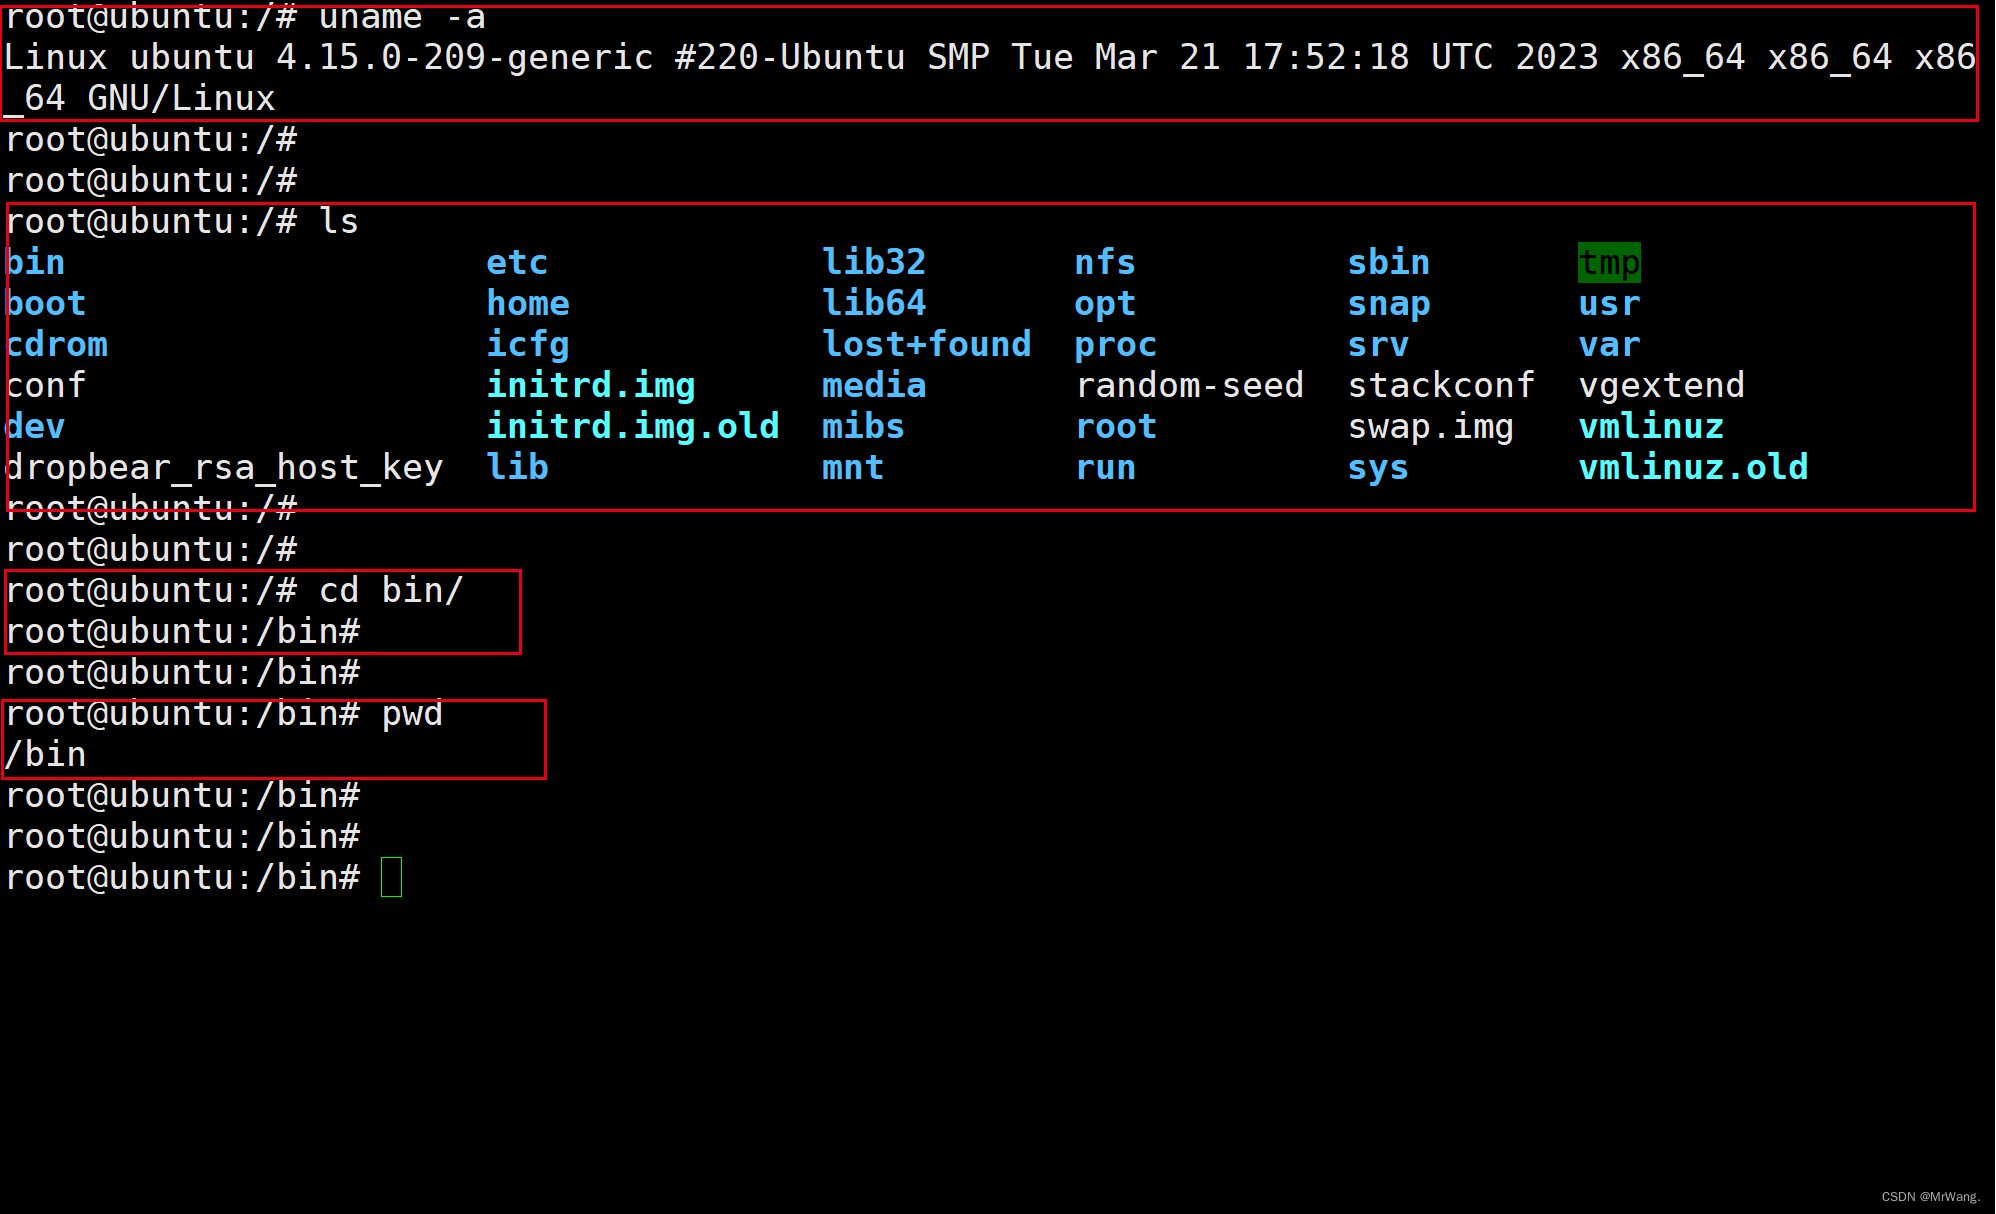The image size is (1996, 1214).
Task: Click the 'initrd.img.old' symlink entry
Action: tap(633, 427)
